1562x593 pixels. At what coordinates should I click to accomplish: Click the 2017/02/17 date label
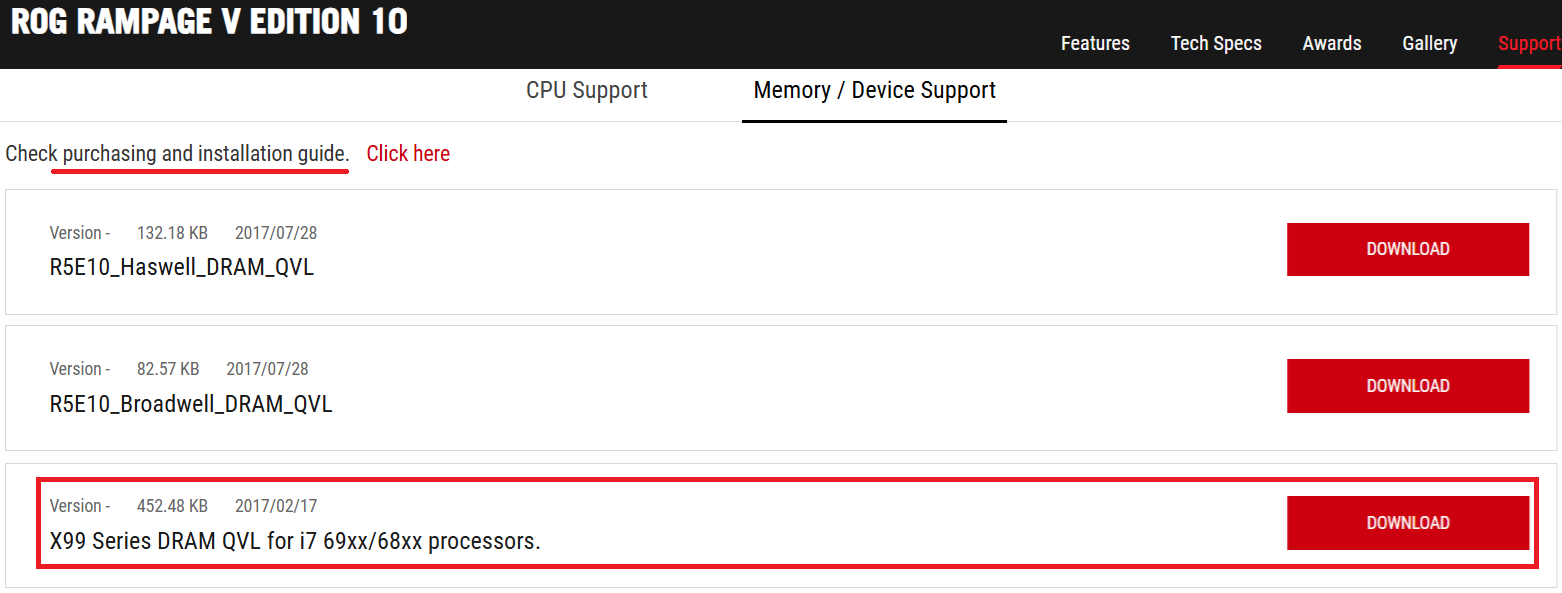click(x=276, y=506)
